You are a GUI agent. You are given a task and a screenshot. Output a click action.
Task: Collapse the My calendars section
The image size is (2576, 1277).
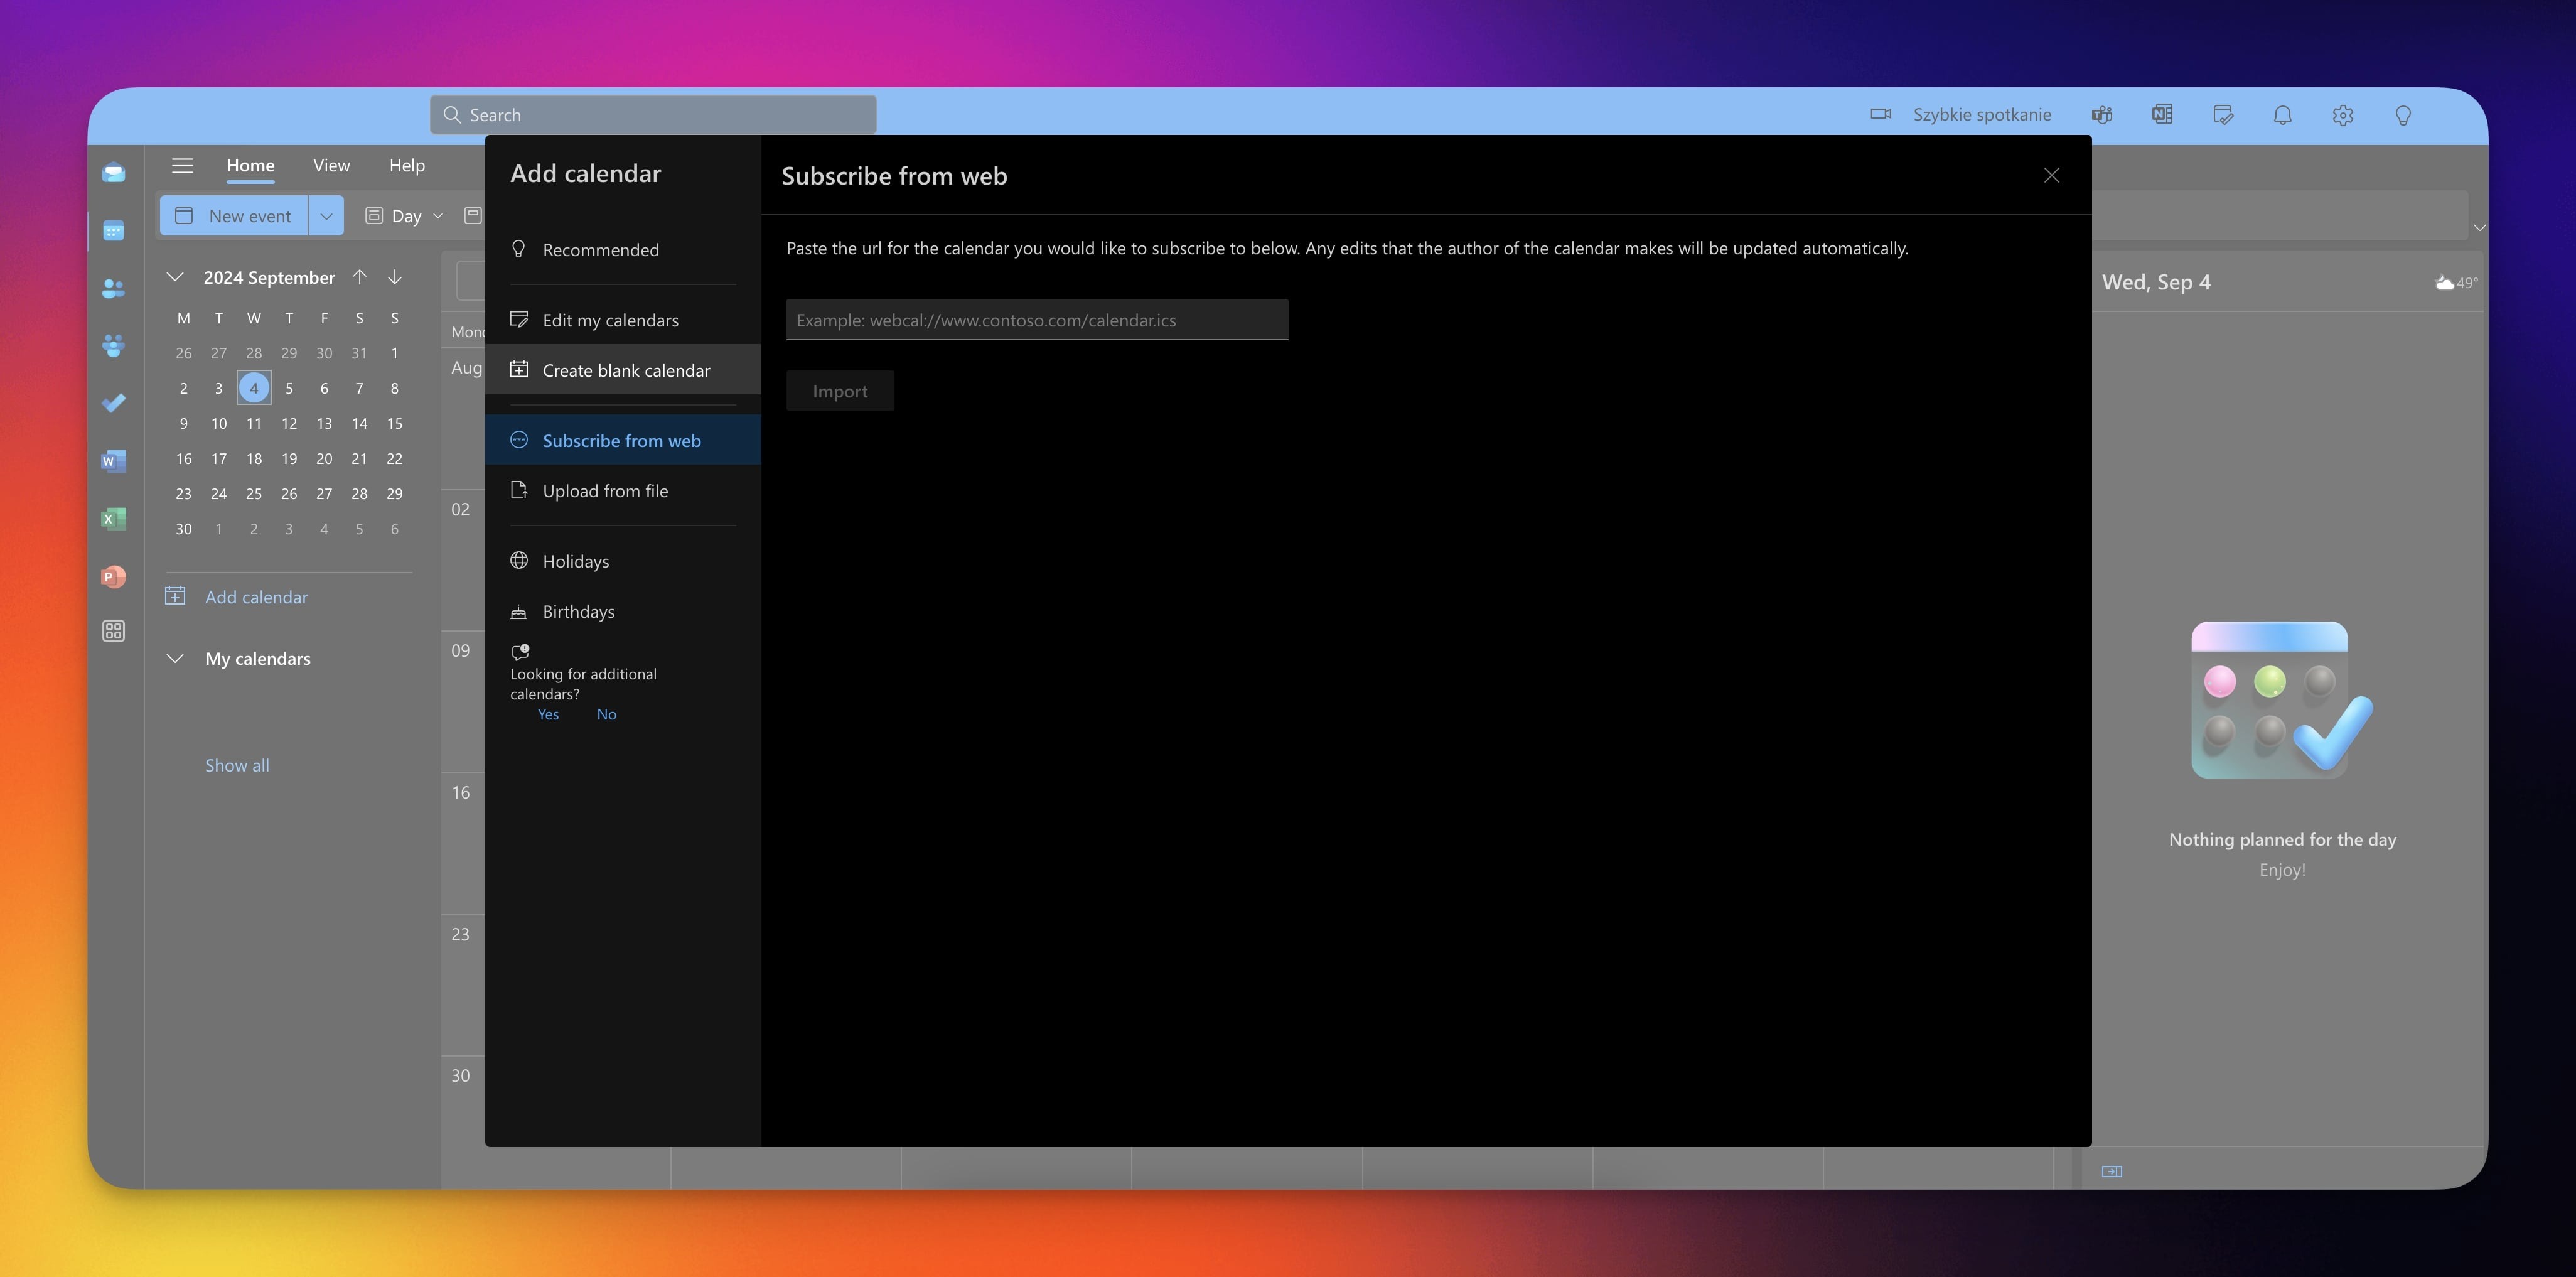pos(175,658)
